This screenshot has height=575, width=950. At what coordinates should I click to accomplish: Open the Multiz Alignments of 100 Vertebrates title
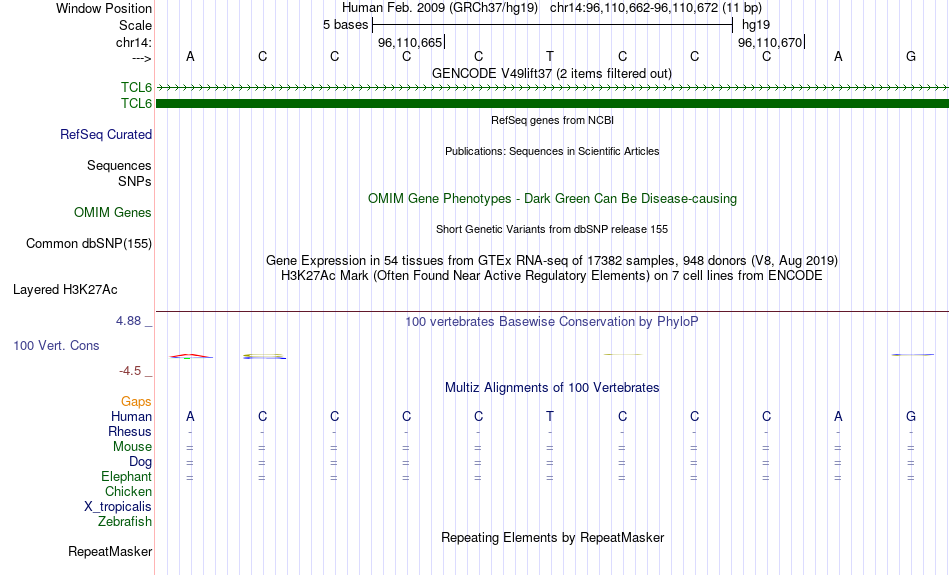552,387
